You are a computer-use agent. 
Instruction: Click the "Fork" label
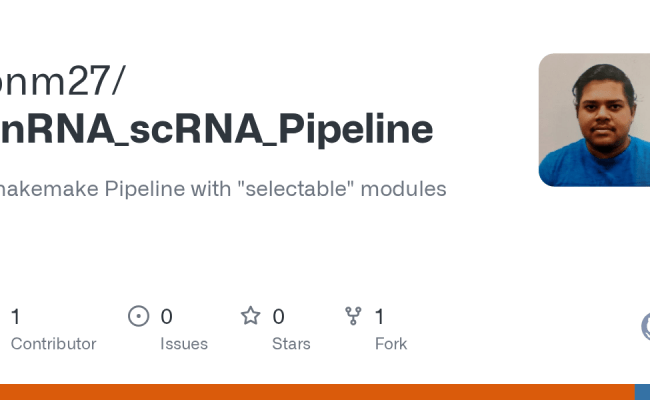390,344
